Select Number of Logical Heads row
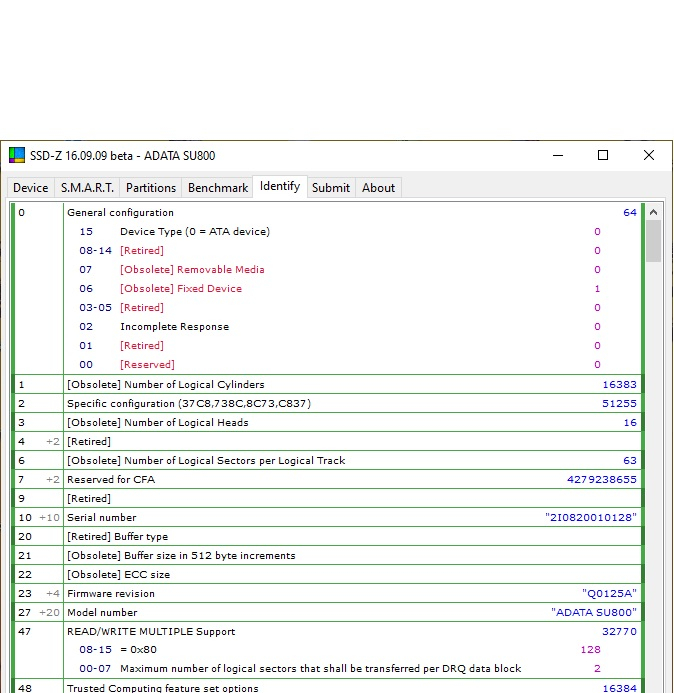The height and width of the screenshot is (693, 674). [x=327, y=423]
